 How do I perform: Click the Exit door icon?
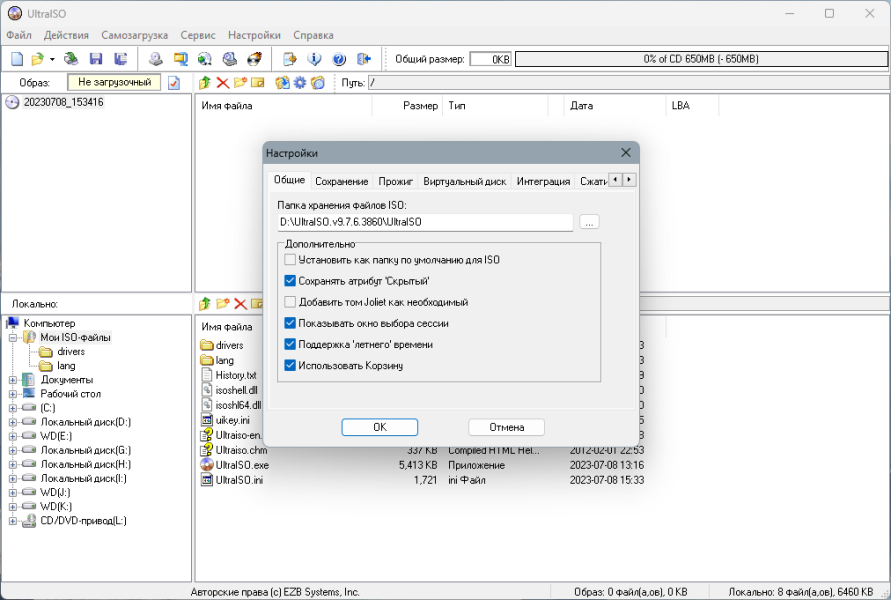tap(364, 59)
